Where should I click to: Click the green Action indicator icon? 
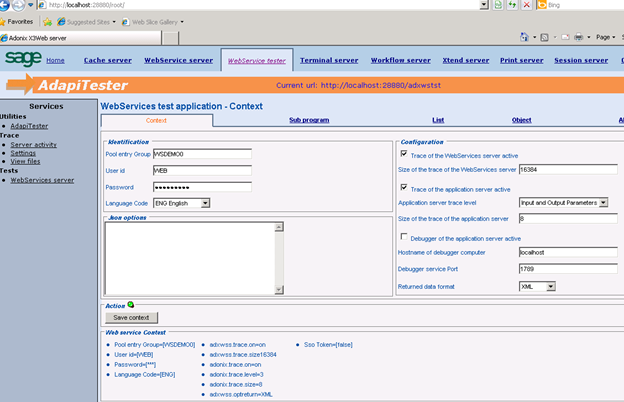click(x=130, y=304)
